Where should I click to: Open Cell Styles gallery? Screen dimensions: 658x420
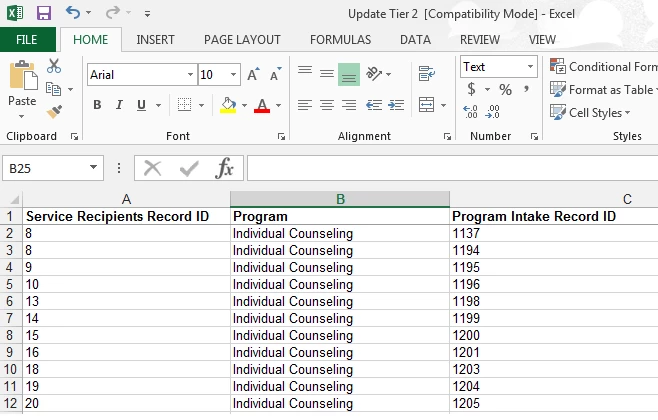tap(590, 112)
